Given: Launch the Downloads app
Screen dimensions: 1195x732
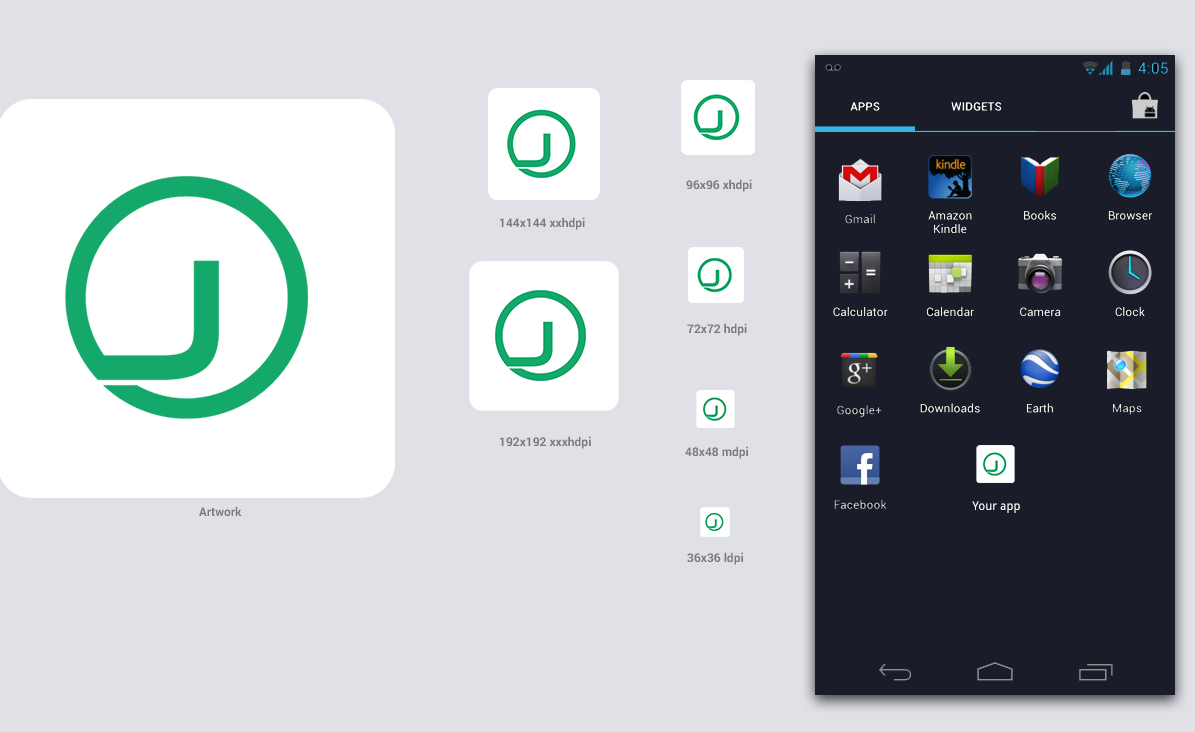Looking at the screenshot, I should point(950,369).
